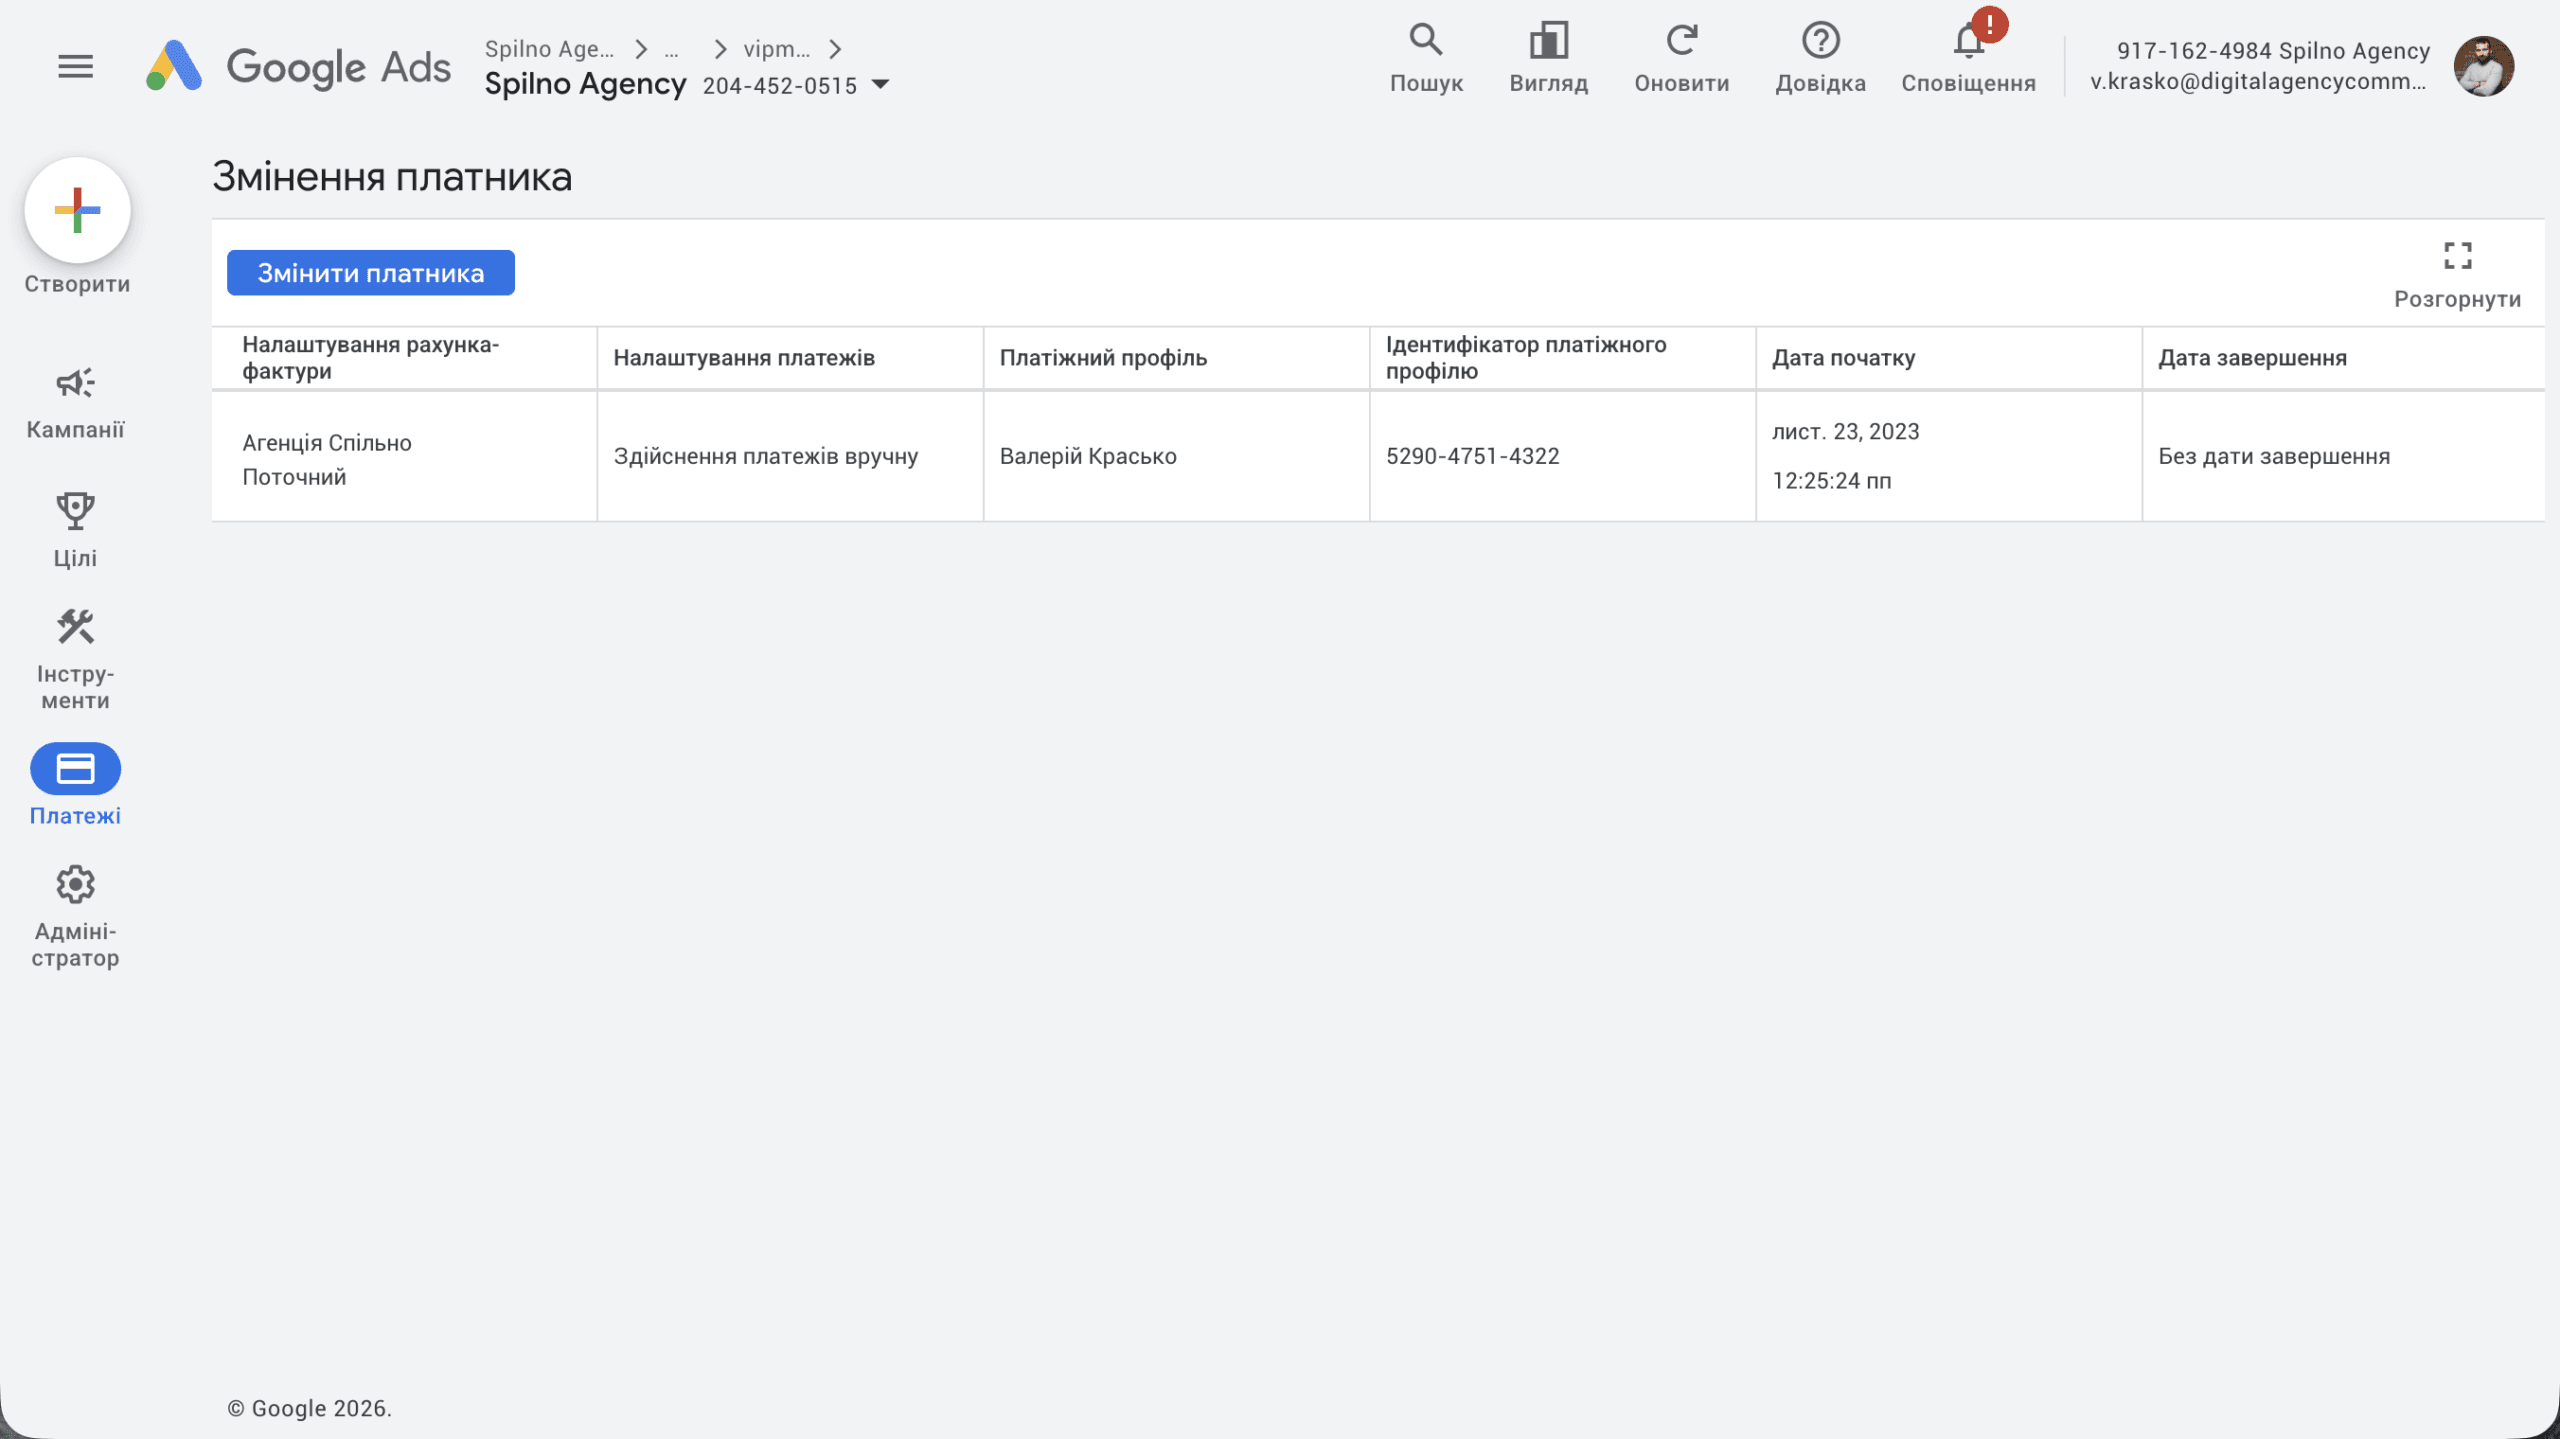Viewport: 2560px width, 1439px height.
Task: Click the chevron after vipm... breadcrumb
Action: [x=835, y=49]
